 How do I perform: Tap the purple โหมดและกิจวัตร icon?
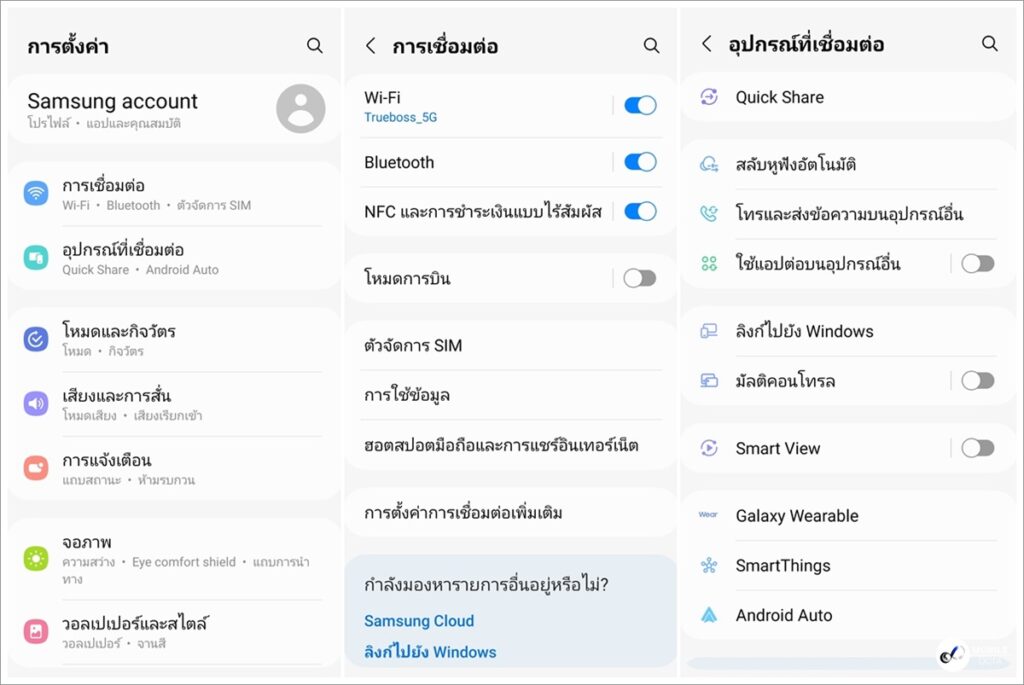click(x=36, y=339)
